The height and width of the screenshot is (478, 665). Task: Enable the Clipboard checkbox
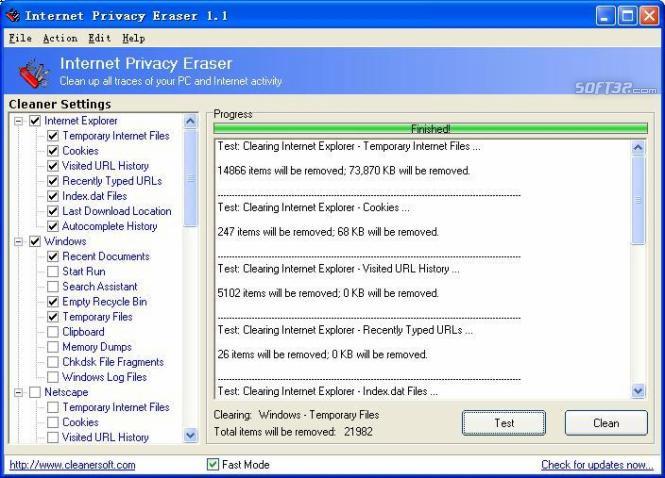tap(53, 332)
